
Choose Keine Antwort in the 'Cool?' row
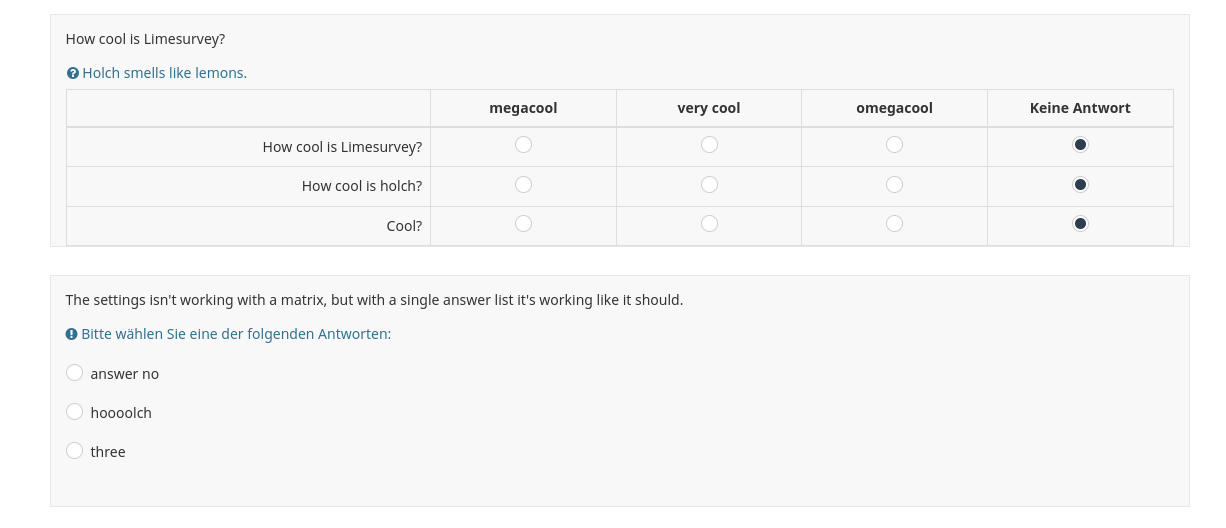1080,224
